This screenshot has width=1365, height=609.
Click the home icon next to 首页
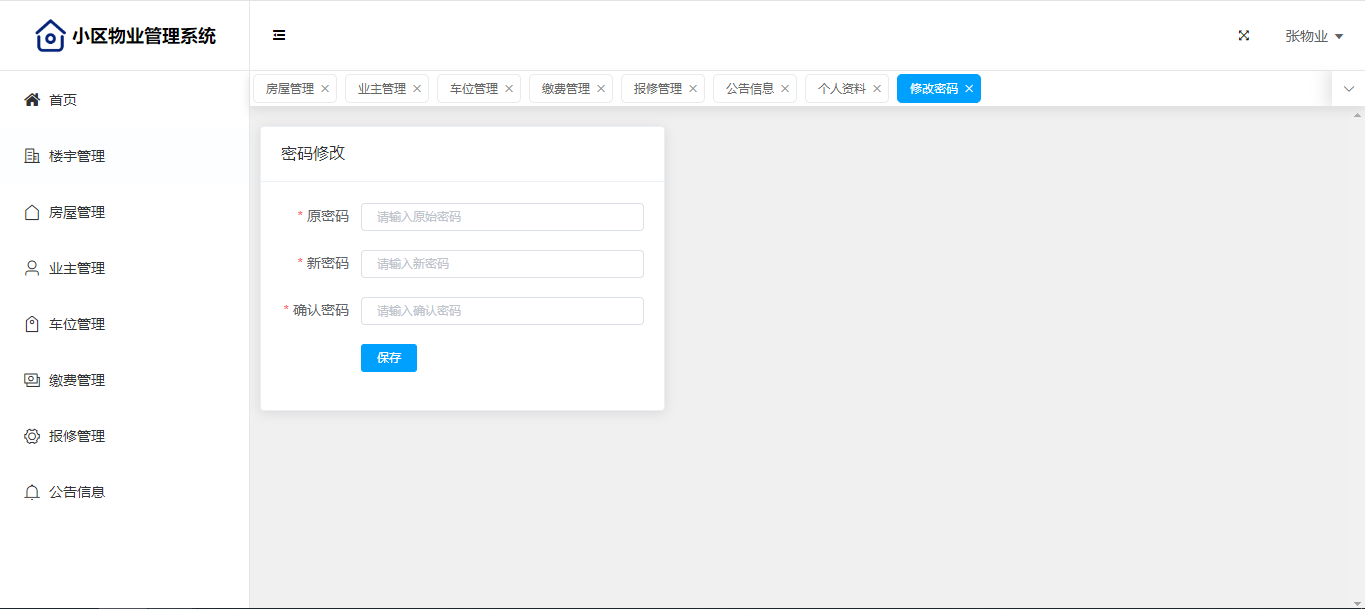point(32,100)
